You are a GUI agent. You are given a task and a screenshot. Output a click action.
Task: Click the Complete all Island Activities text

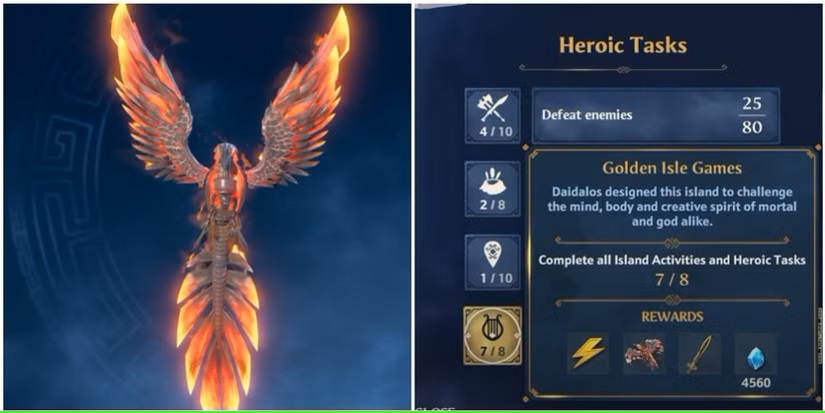pyautogui.click(x=672, y=260)
